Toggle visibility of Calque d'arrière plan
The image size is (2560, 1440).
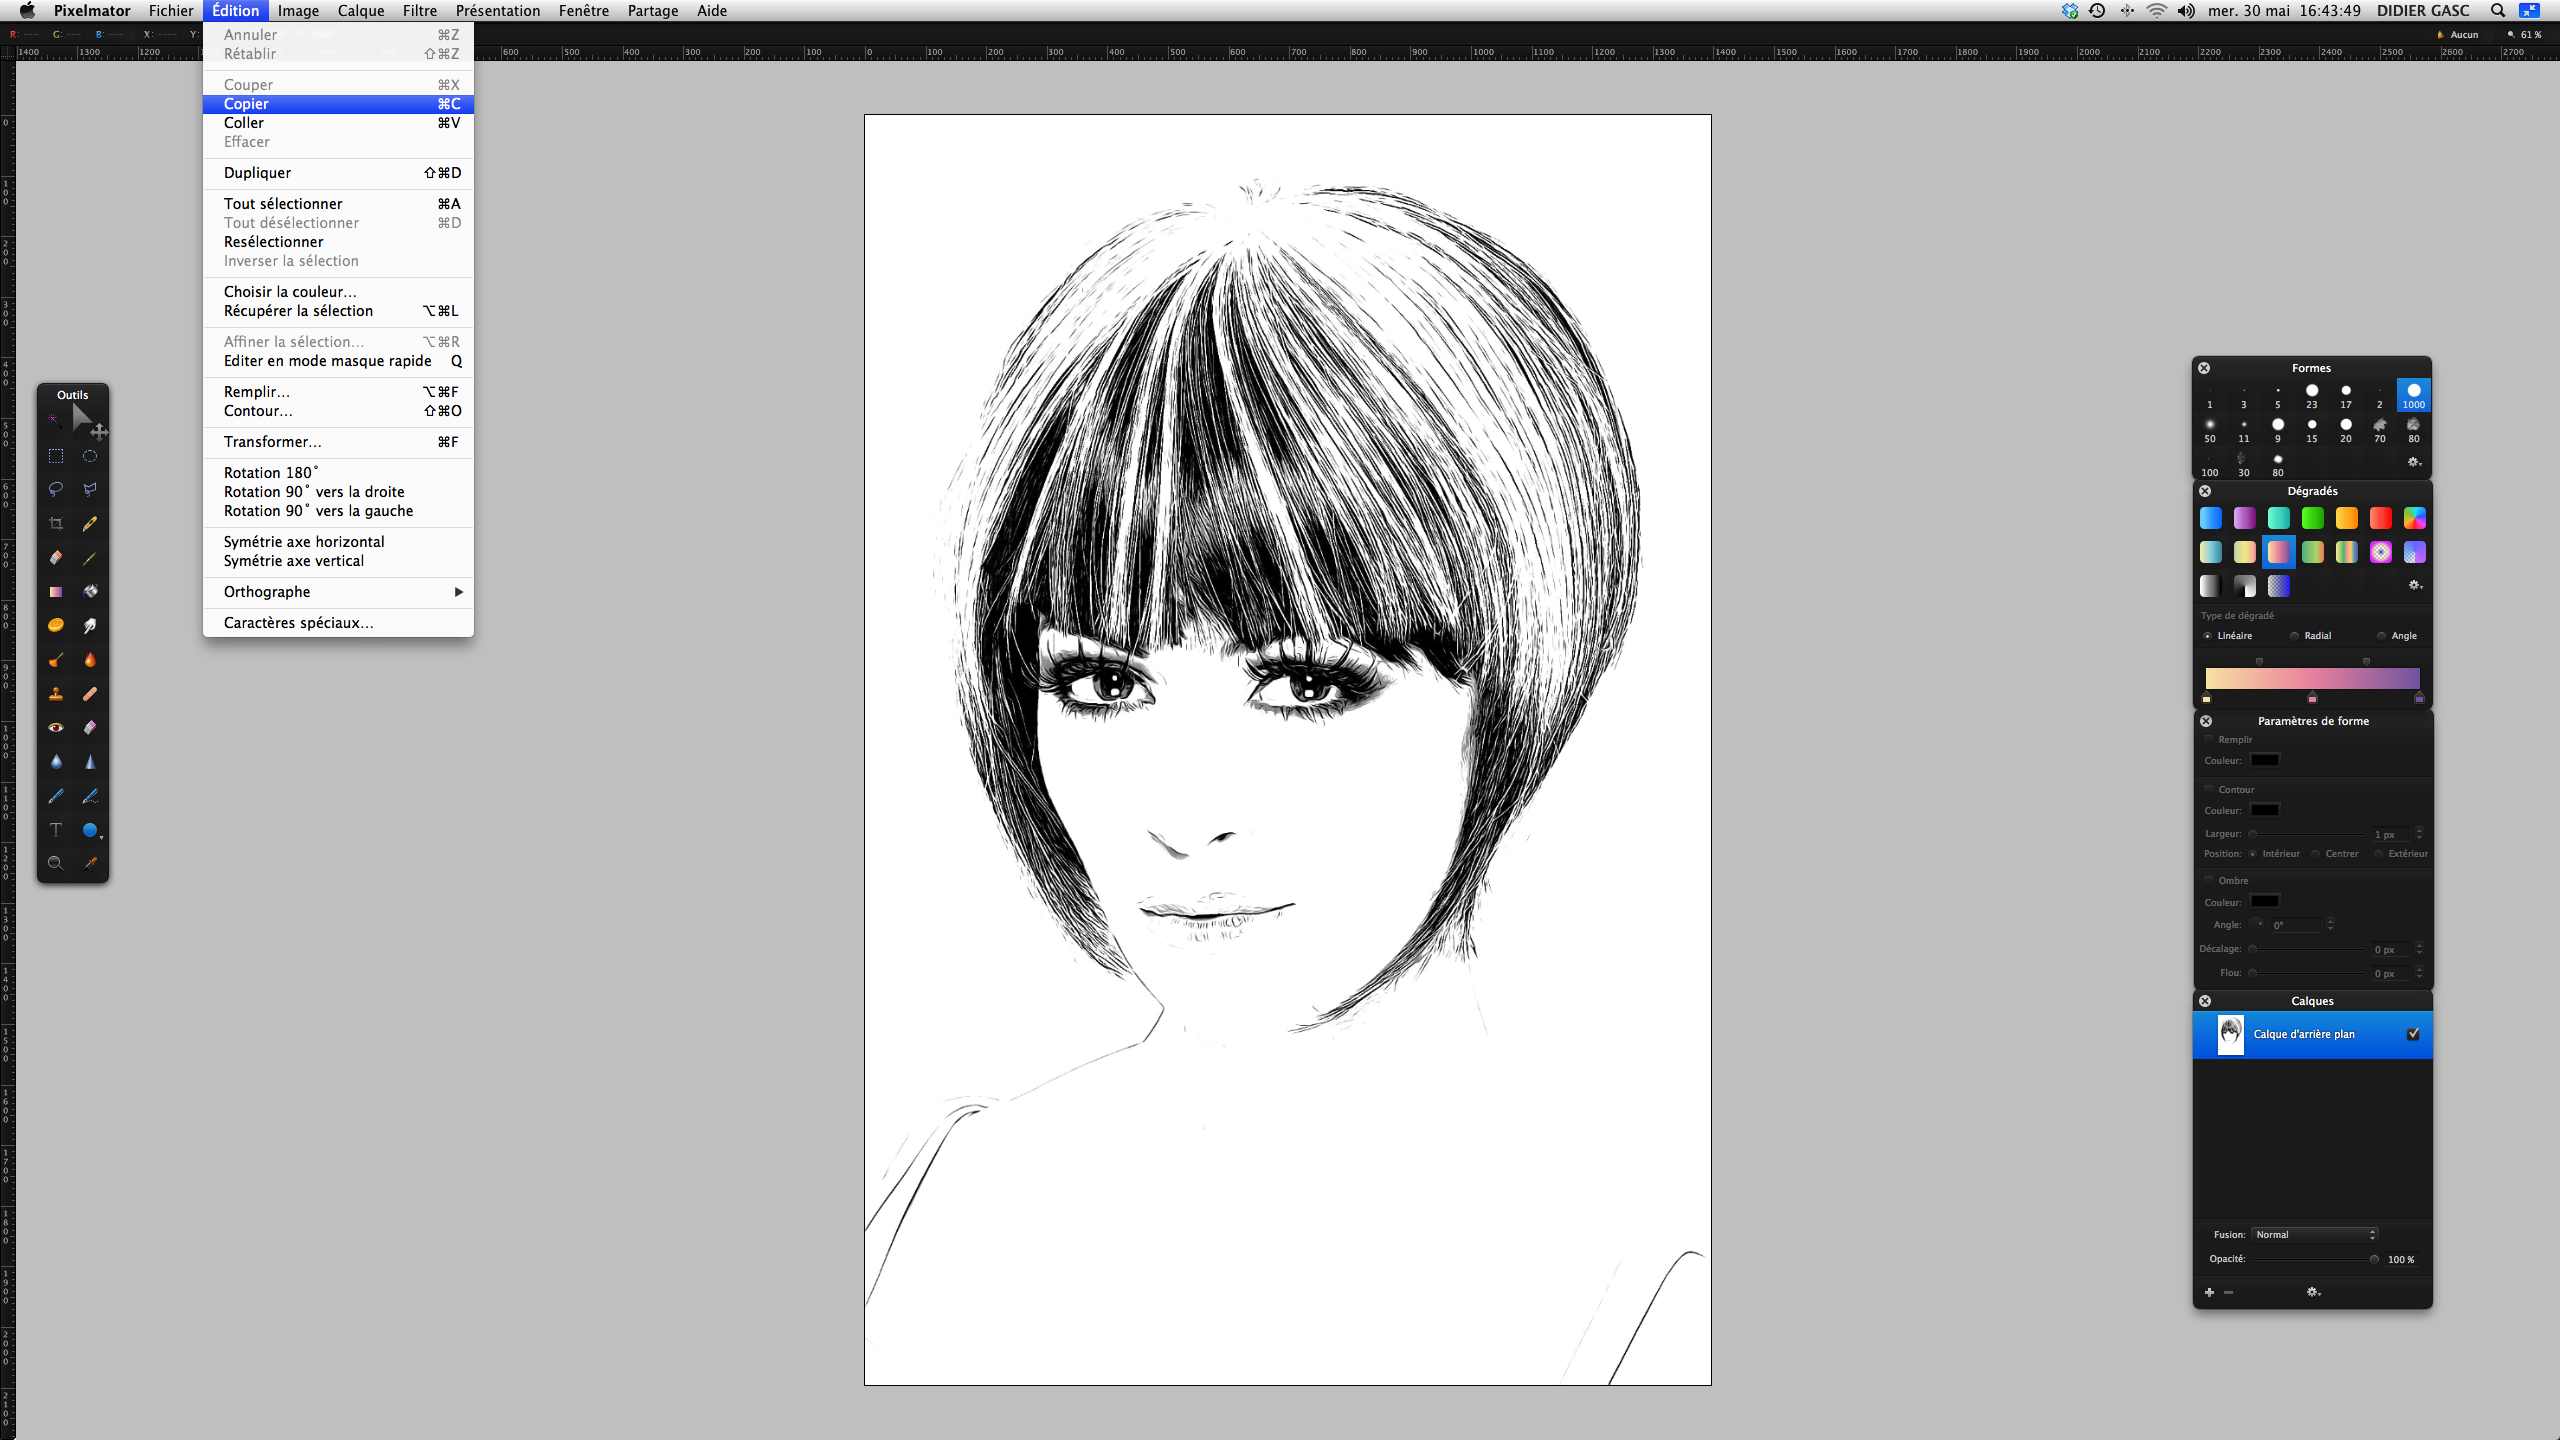2413,1034
